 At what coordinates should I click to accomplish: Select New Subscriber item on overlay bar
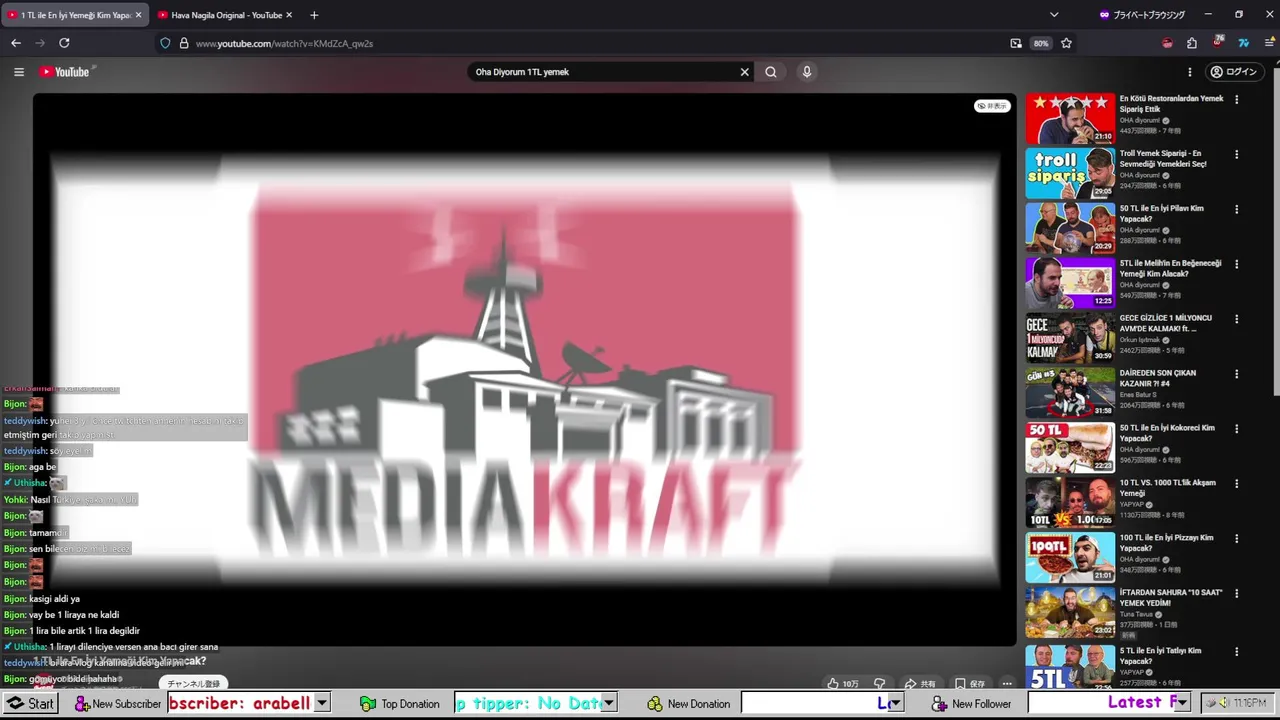click(118, 703)
